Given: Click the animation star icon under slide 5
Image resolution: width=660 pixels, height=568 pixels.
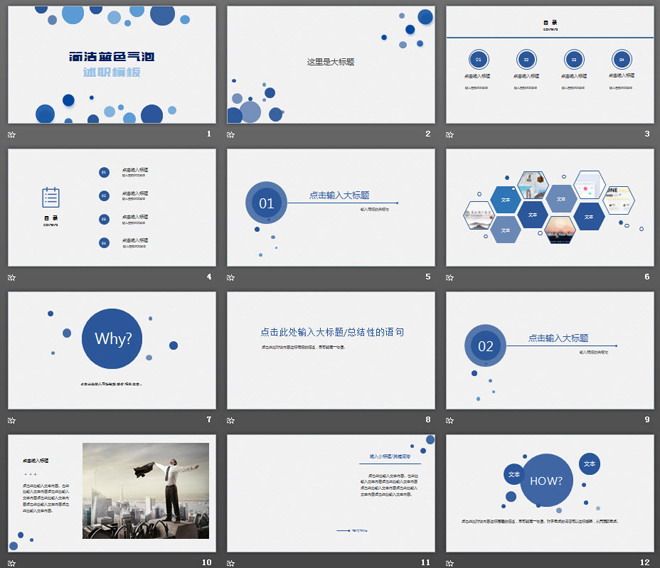Looking at the screenshot, I should coord(231,277).
